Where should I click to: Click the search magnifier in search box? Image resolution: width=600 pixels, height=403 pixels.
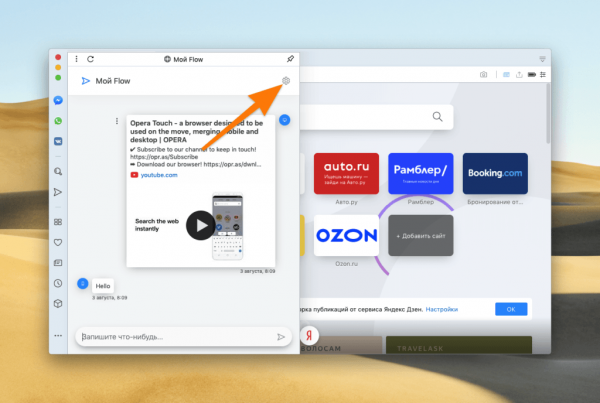click(437, 117)
